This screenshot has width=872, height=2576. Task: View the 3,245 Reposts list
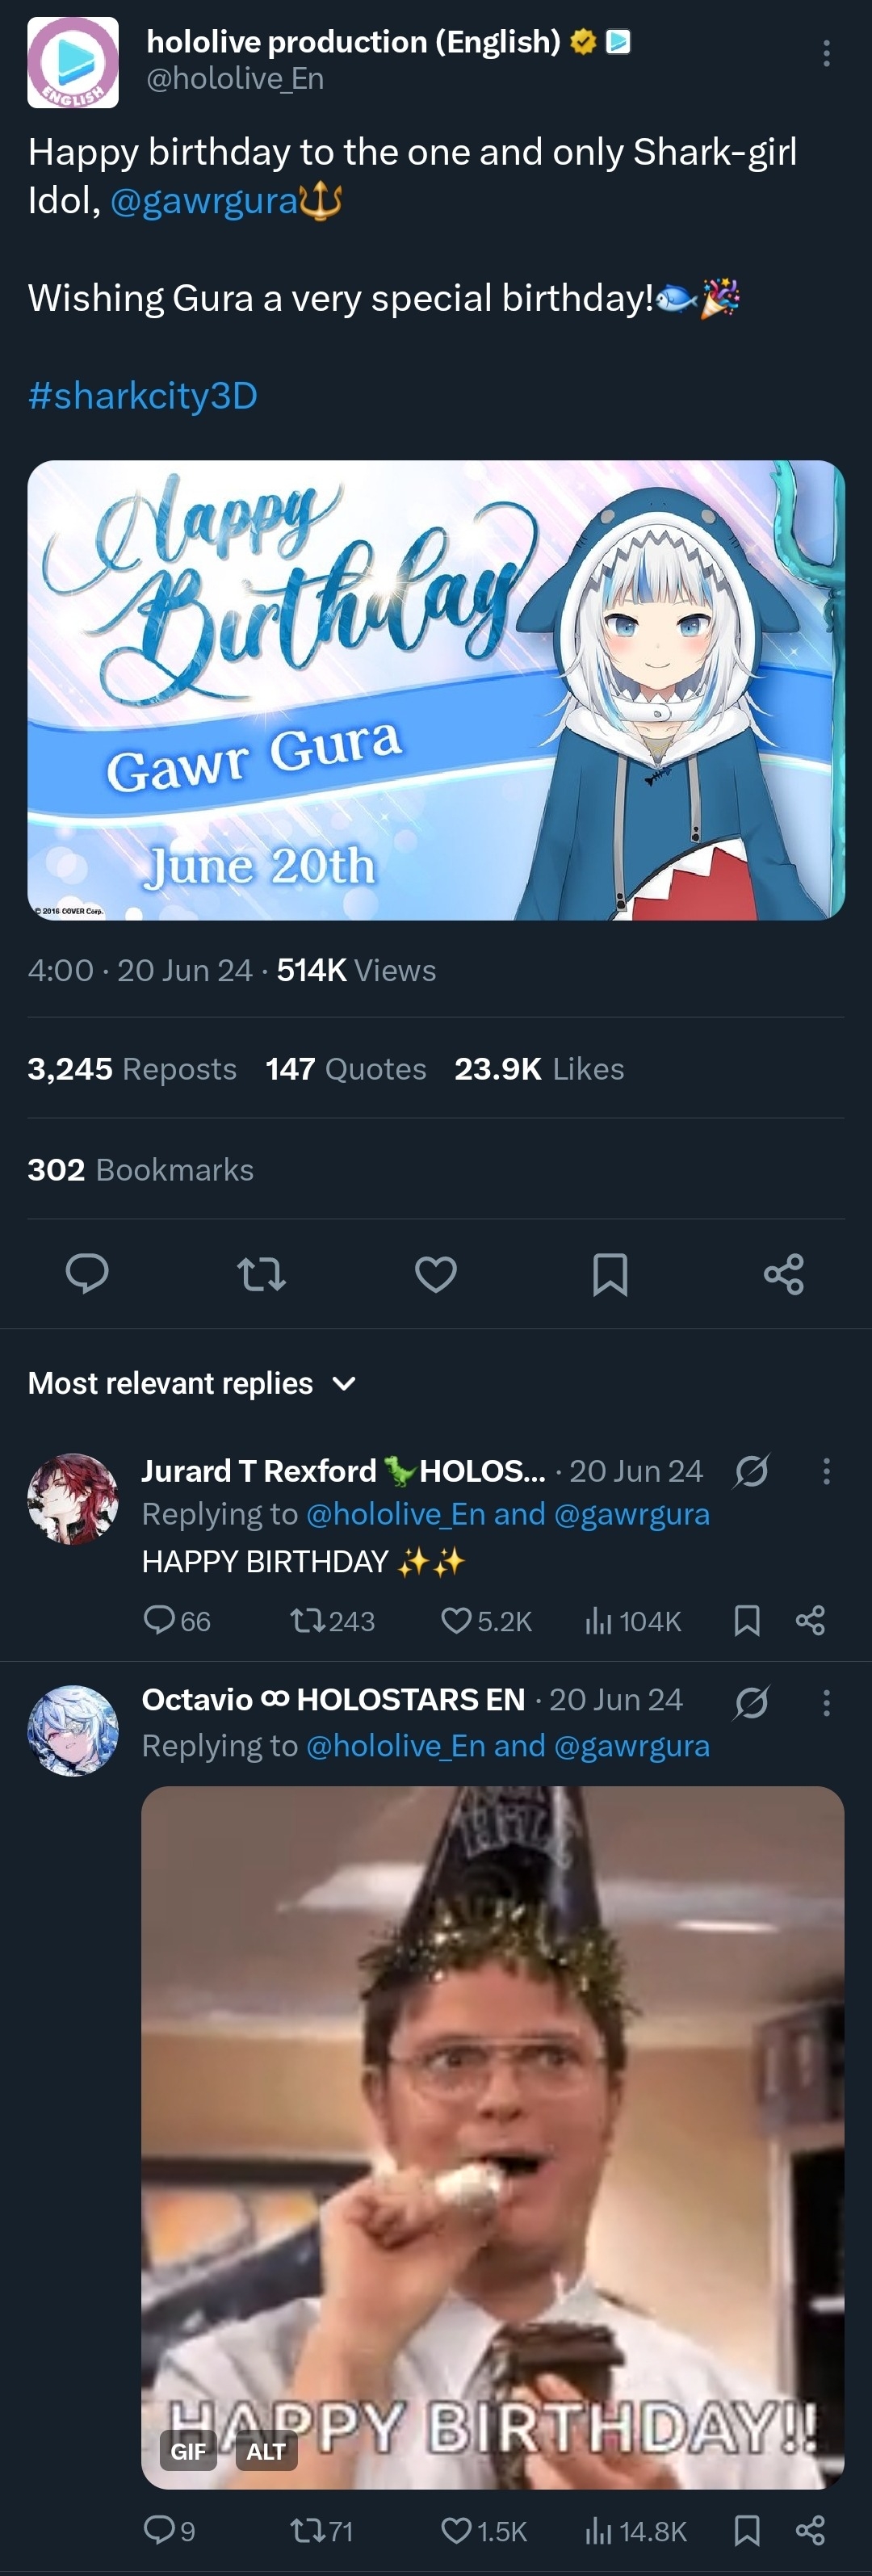pos(132,1069)
